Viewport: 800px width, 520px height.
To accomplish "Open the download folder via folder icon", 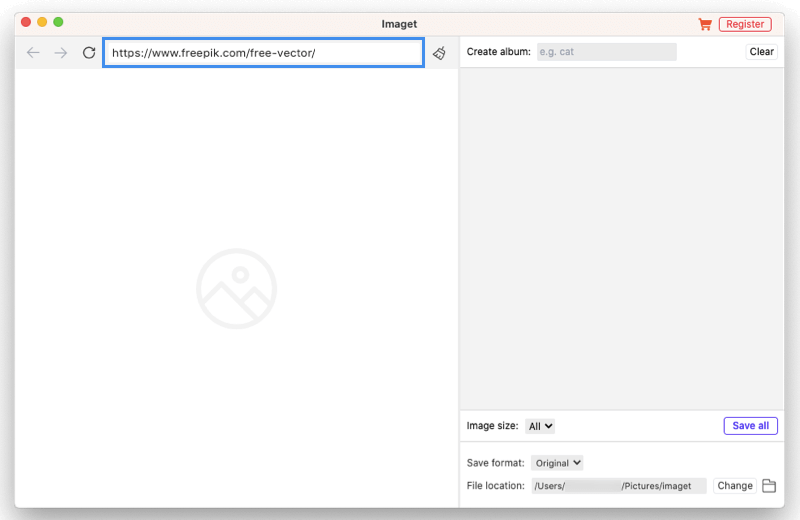I will click(x=769, y=486).
